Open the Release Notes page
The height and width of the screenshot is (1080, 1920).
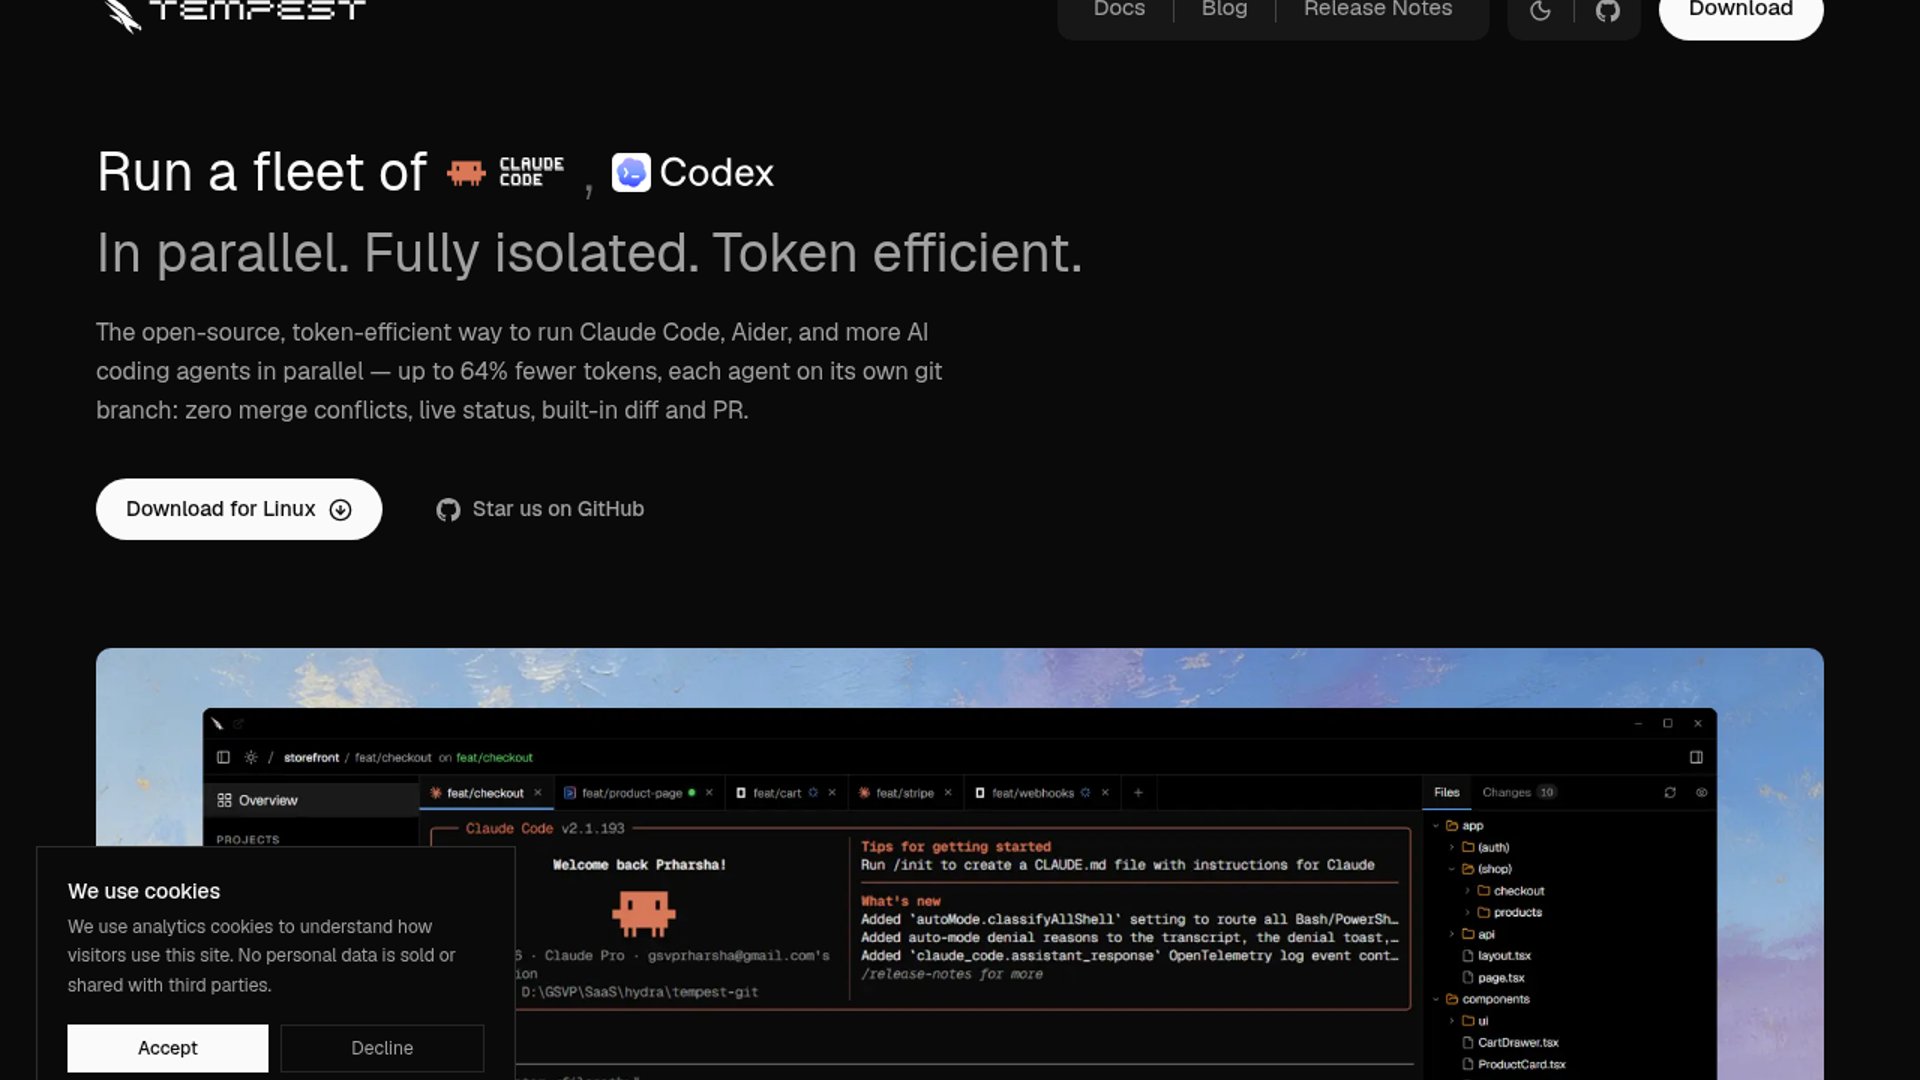pos(1377,9)
